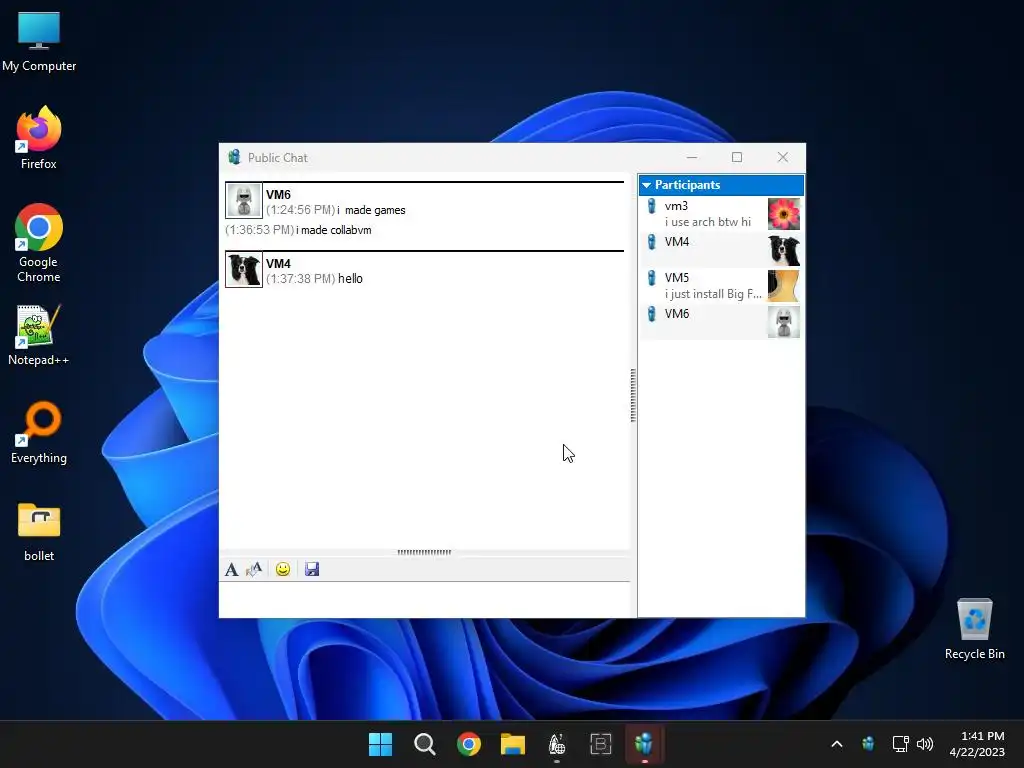The width and height of the screenshot is (1024, 768).
Task: Select the Firefox desktop shortcut
Action: (39, 138)
